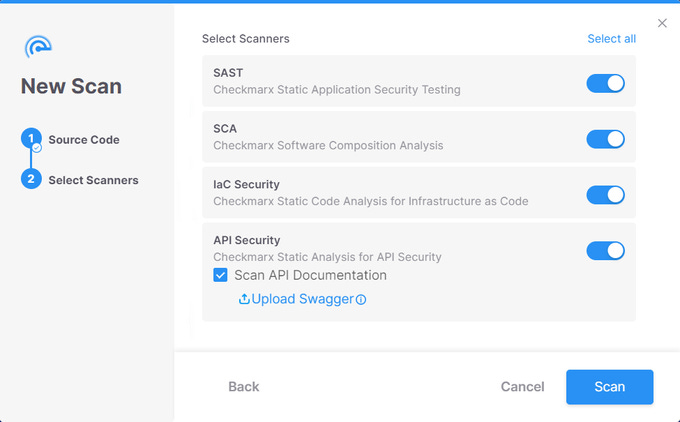This screenshot has height=422, width=680.
Task: Click the upload icon beside Upload Swagger
Action: 244,299
